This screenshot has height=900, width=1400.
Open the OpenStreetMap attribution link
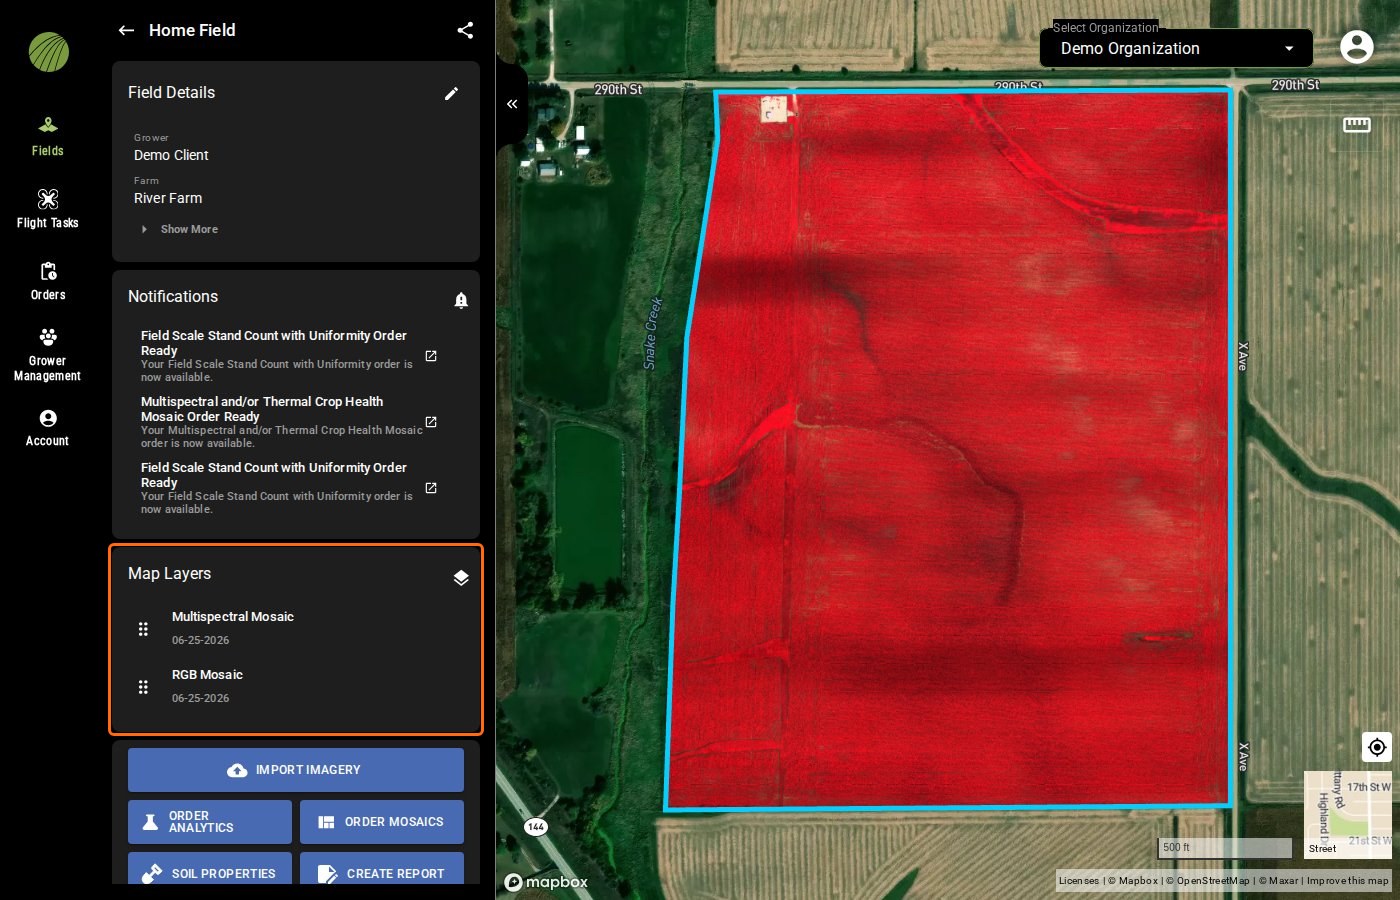coord(1208,881)
